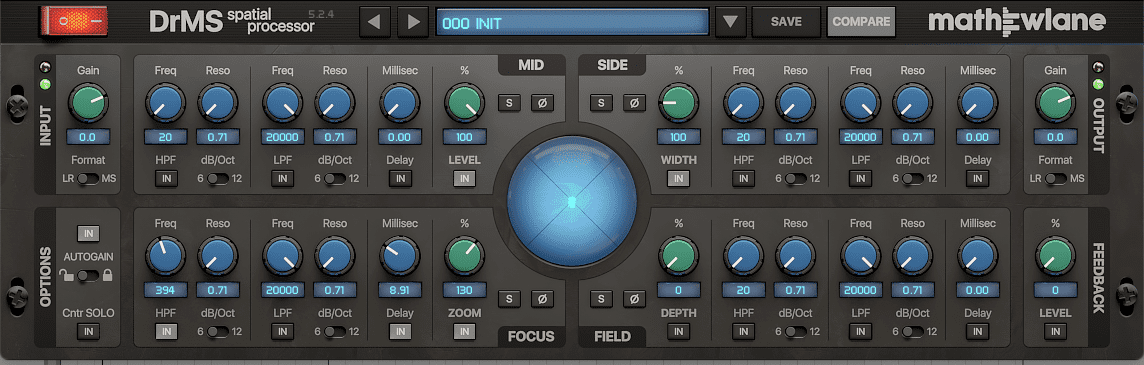
Task: Select the SIDE section label tab
Action: coord(612,65)
